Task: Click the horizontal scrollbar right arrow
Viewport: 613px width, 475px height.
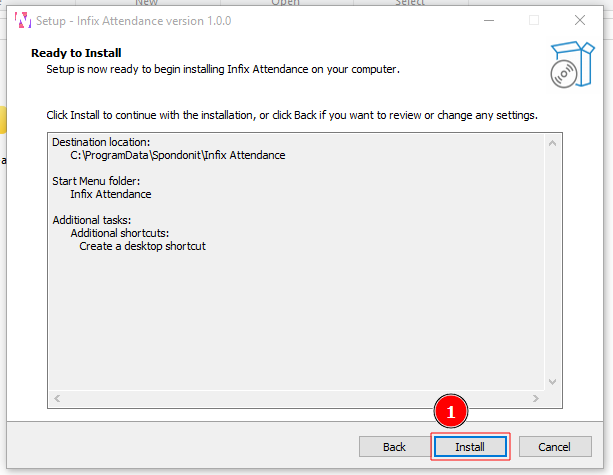Action: tap(536, 398)
